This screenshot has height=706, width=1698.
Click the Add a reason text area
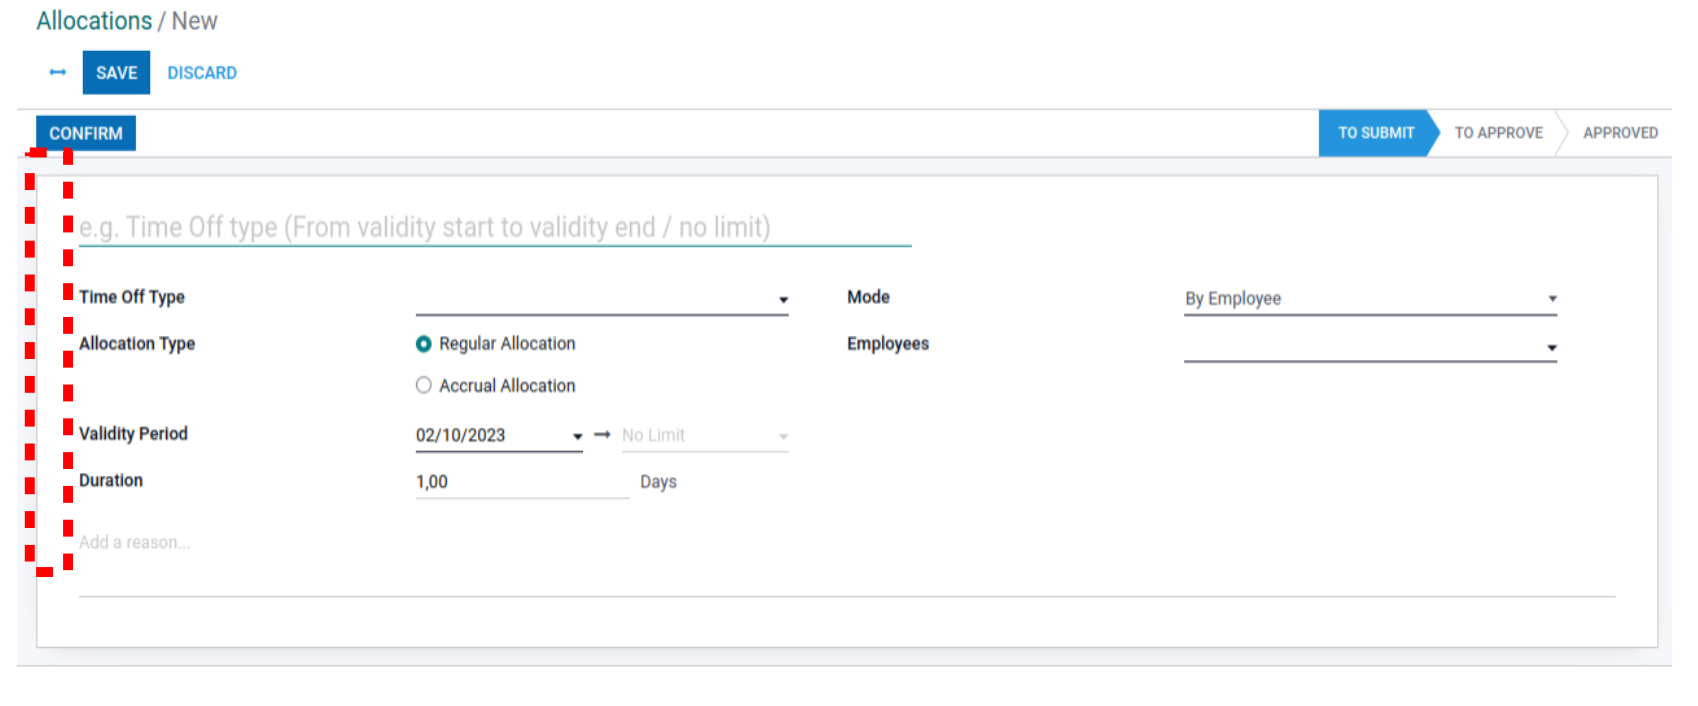click(x=500, y=543)
